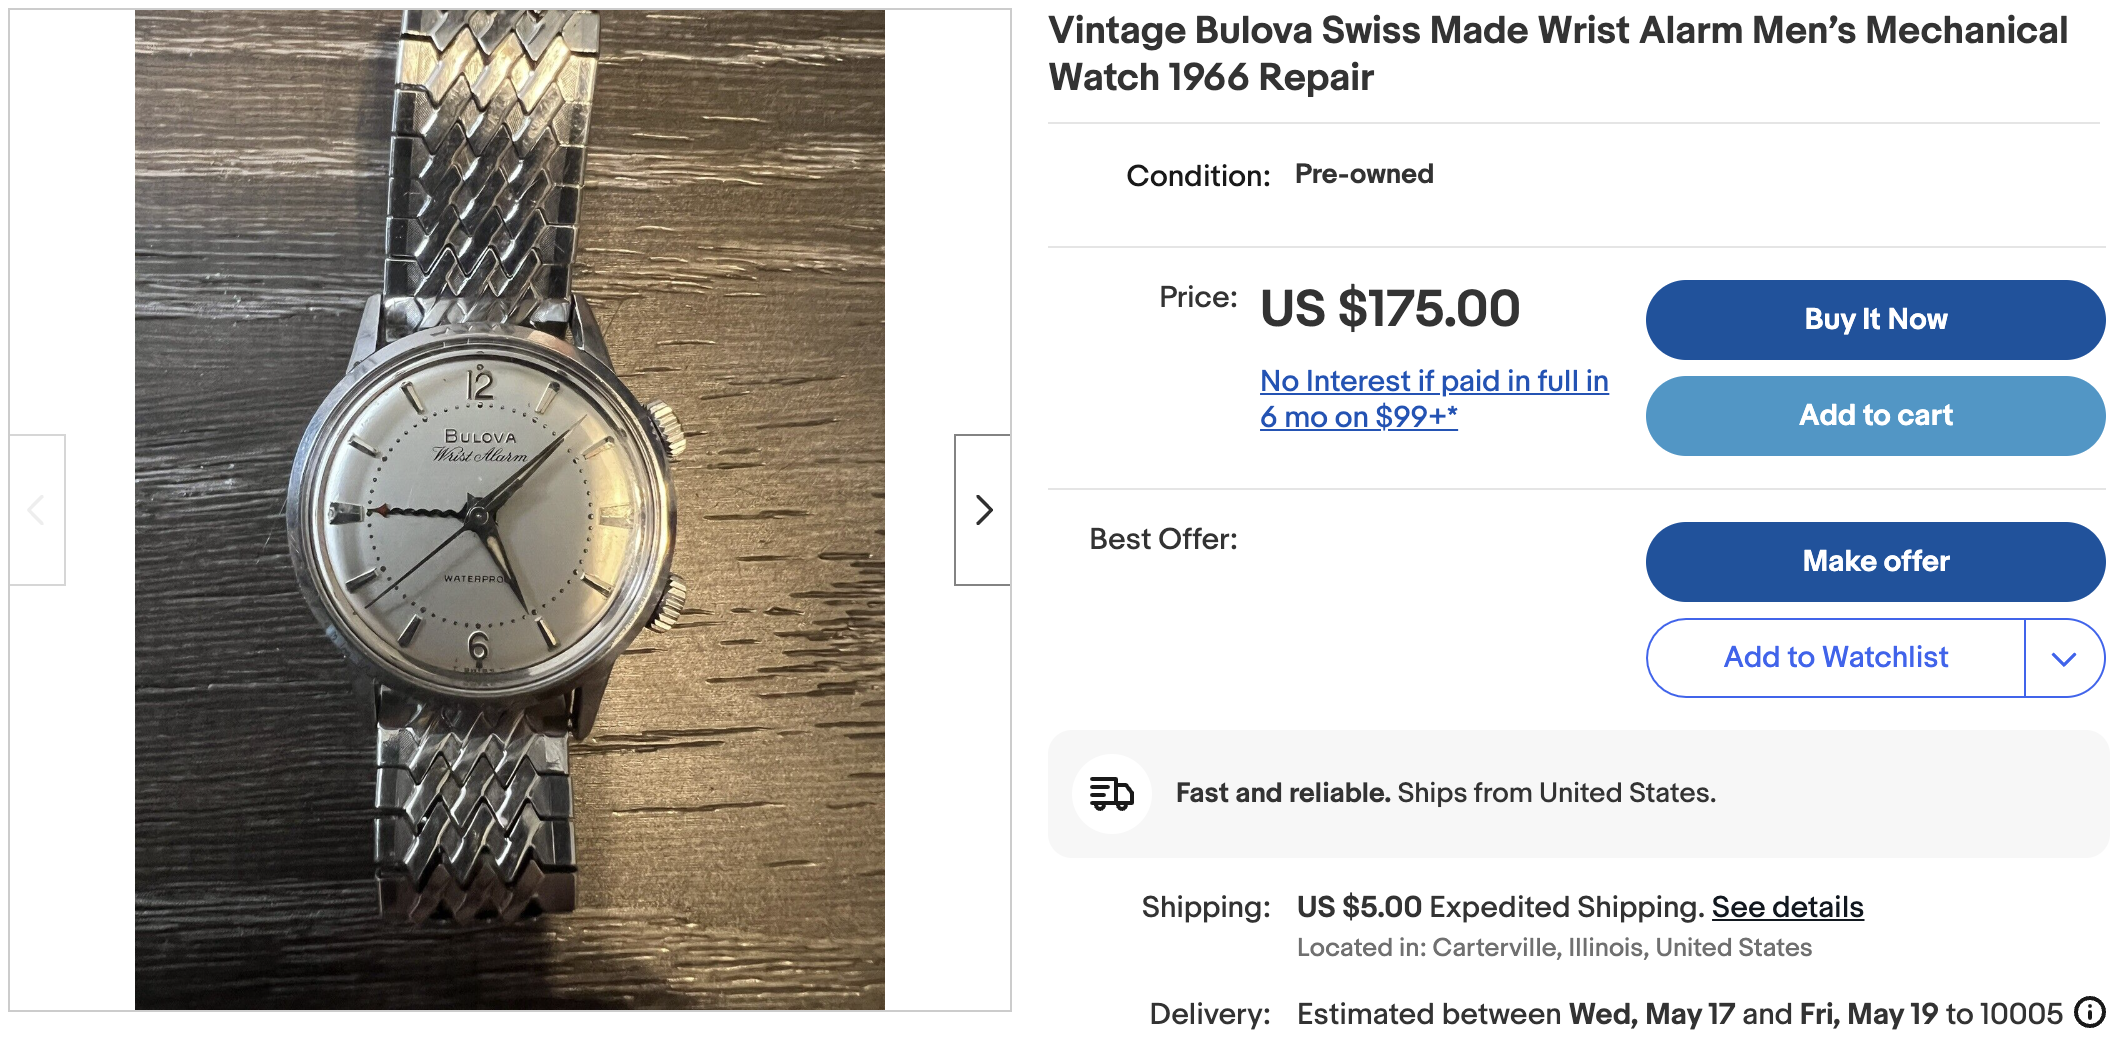2122x1040 pixels.
Task: Click the delivery estimate info icon
Action: (2089, 1013)
